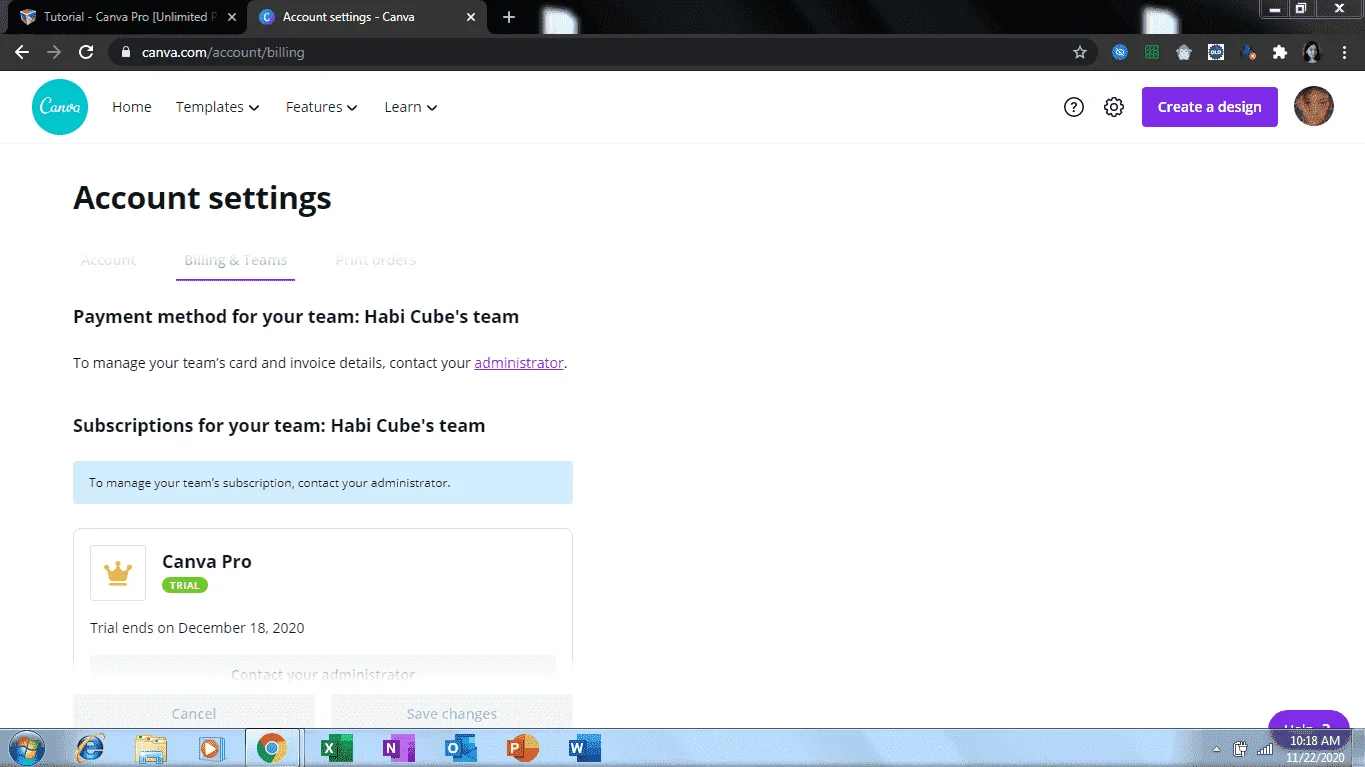Check network signal tray icon
The width and height of the screenshot is (1365, 767).
point(1266,748)
